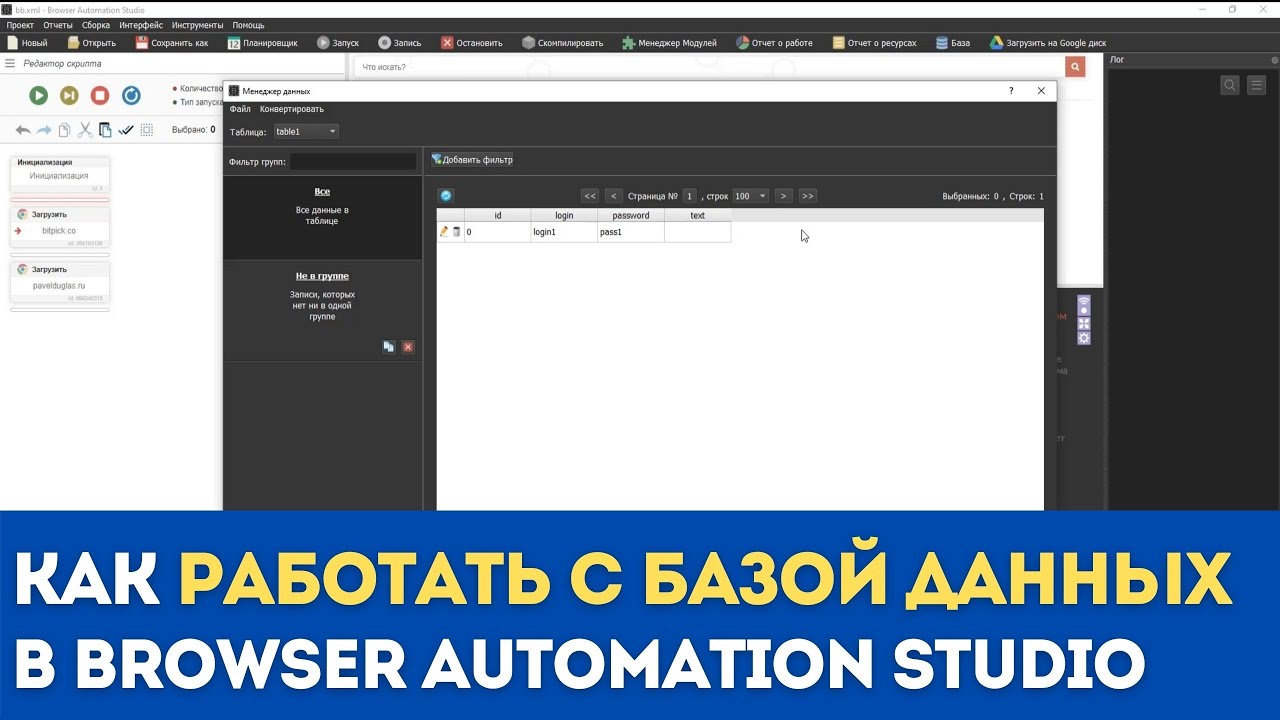Click the red Stop script button
The height and width of the screenshot is (720, 1280).
pyautogui.click(x=100, y=95)
